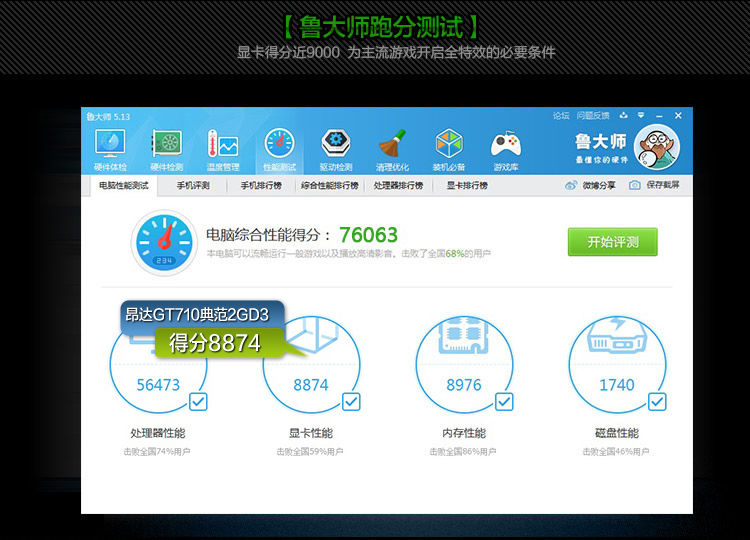This screenshot has height=540, width=750.
Task: Switch to the 综合性能排行榜 tab
Action: [x=329, y=186]
